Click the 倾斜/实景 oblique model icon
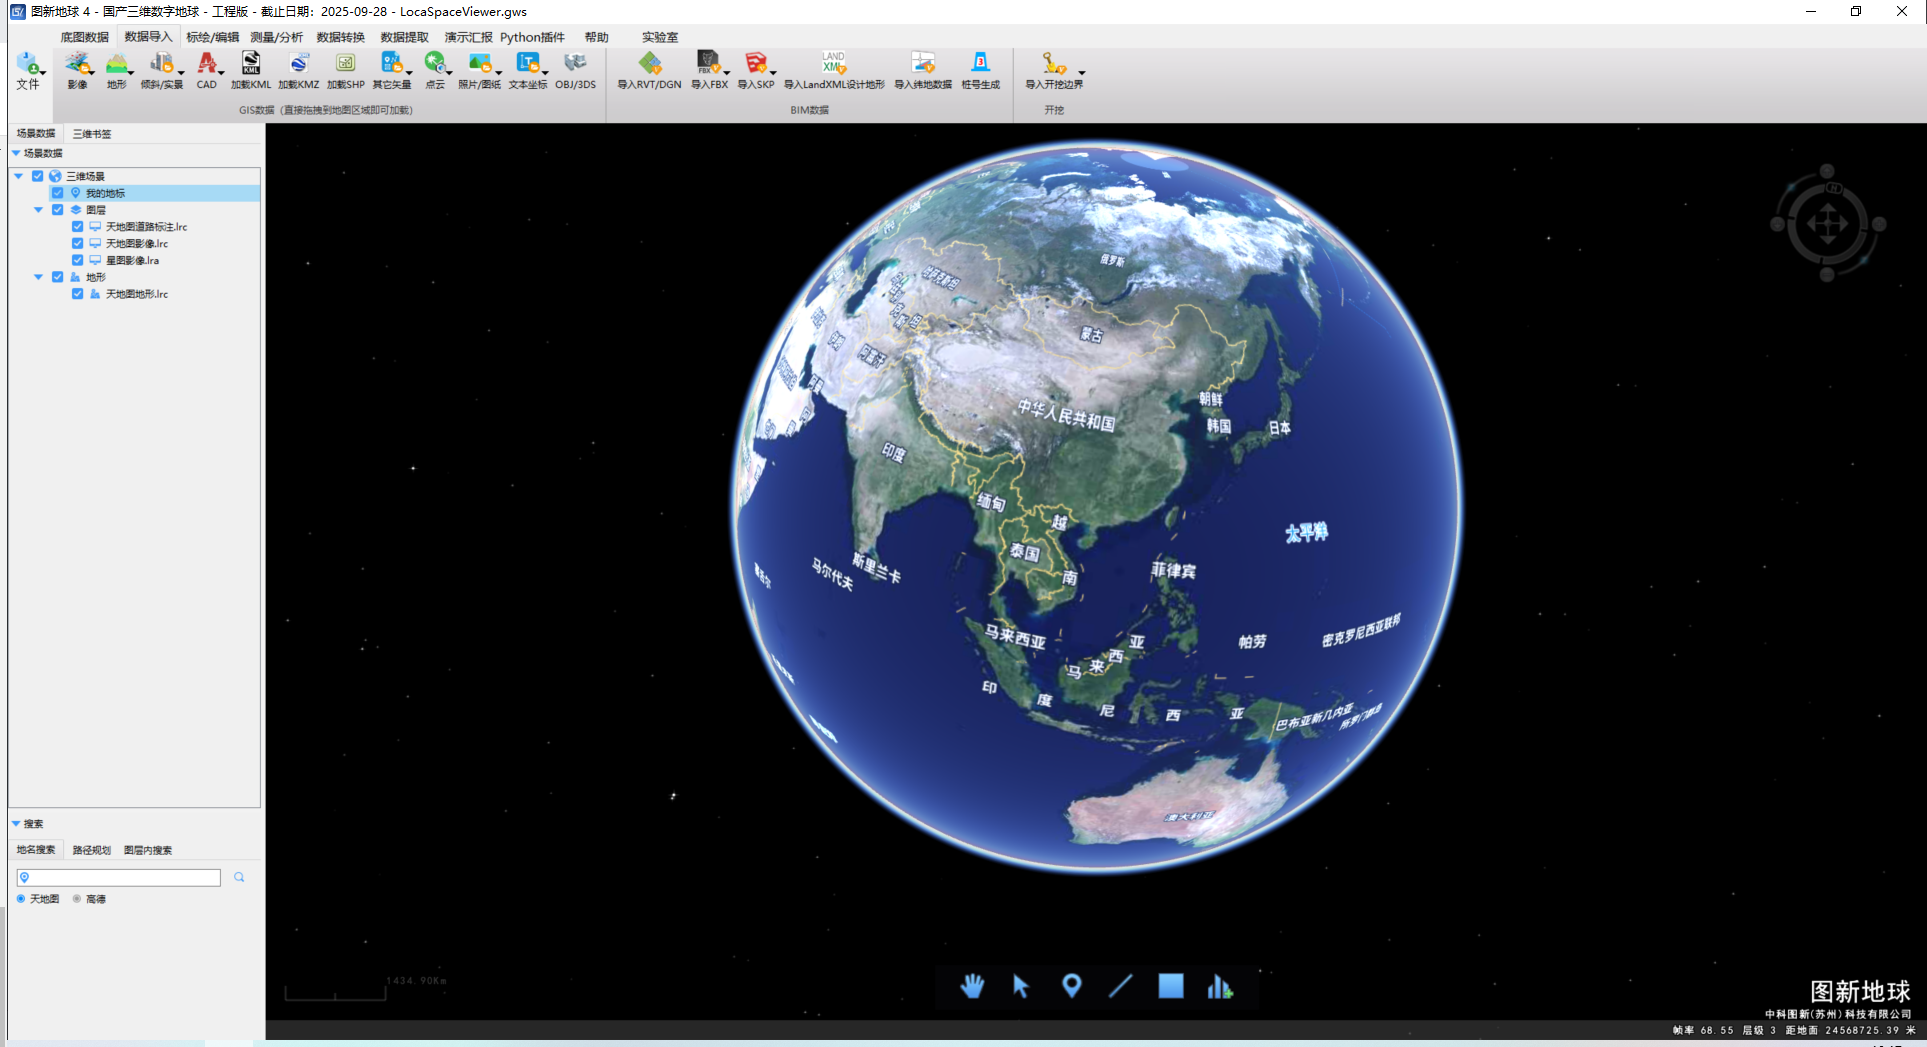The image size is (1927, 1047). (x=161, y=64)
